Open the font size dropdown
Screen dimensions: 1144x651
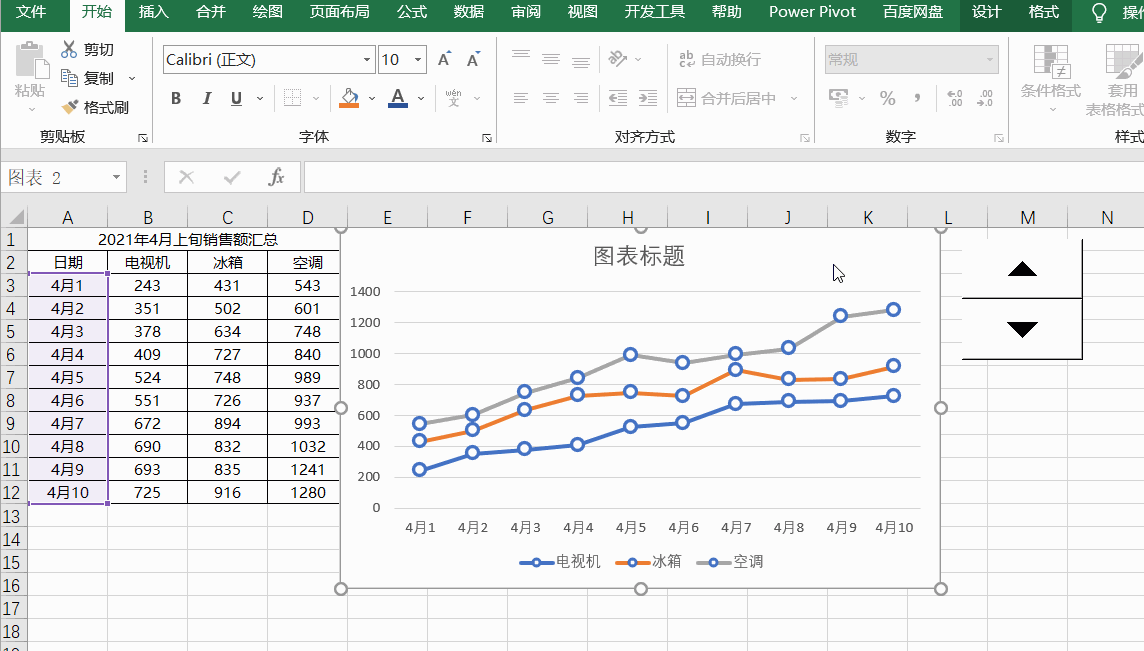point(418,60)
